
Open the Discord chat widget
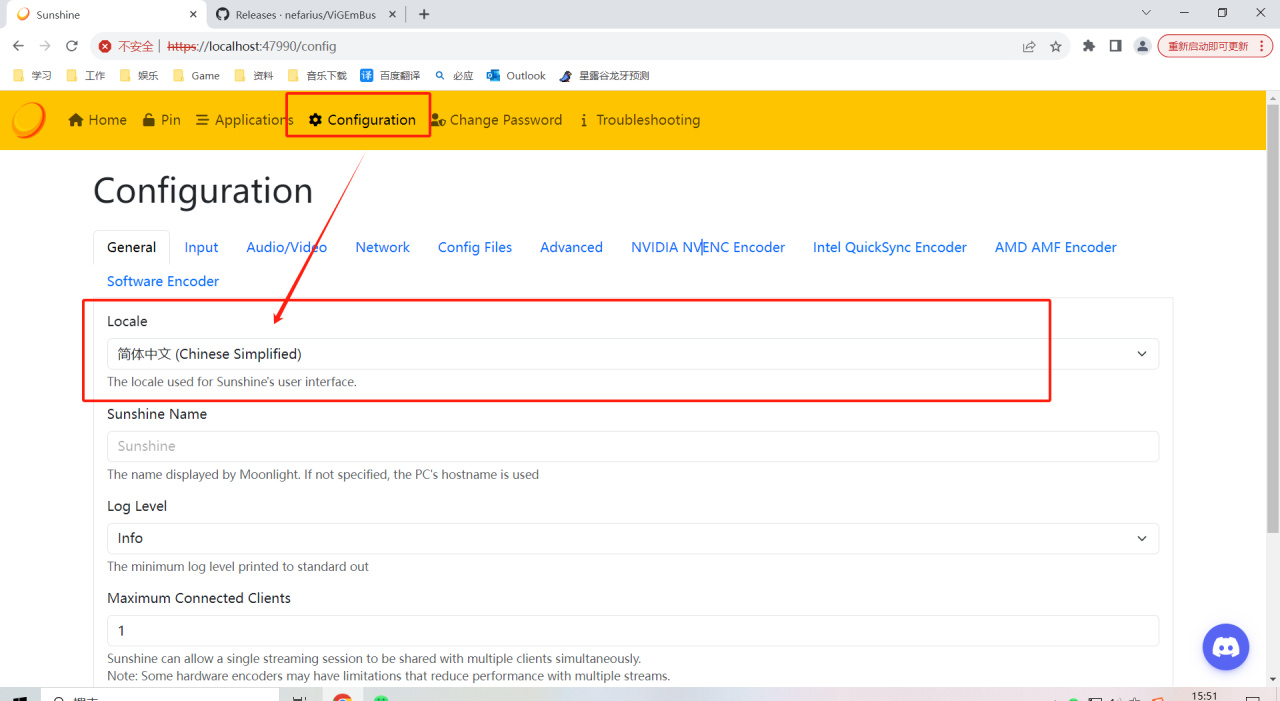click(1226, 647)
